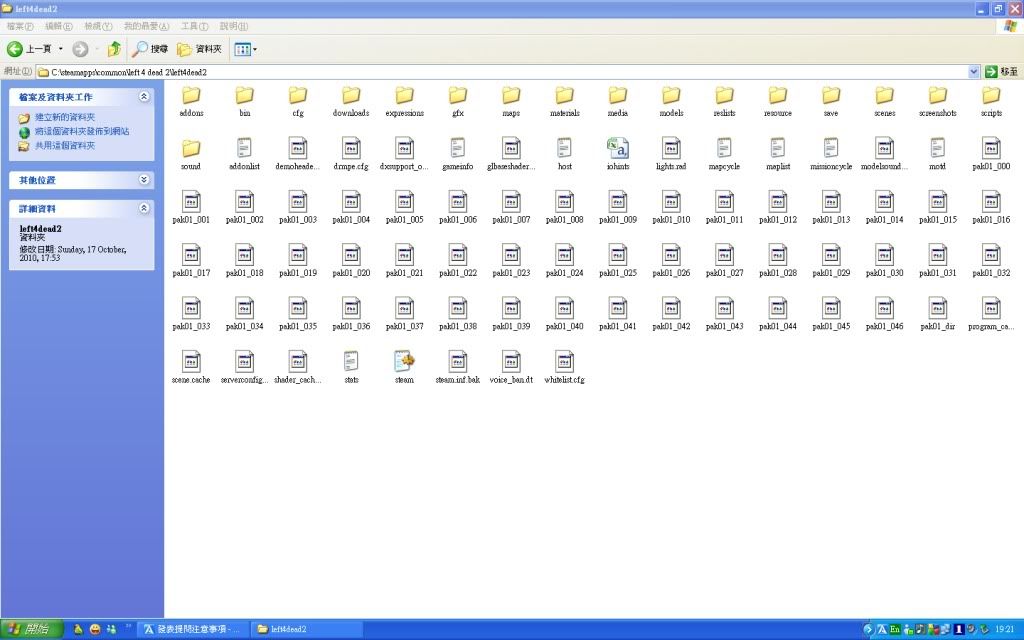Click the 開始 Start button on taskbar
This screenshot has width=1024, height=640.
click(32, 629)
